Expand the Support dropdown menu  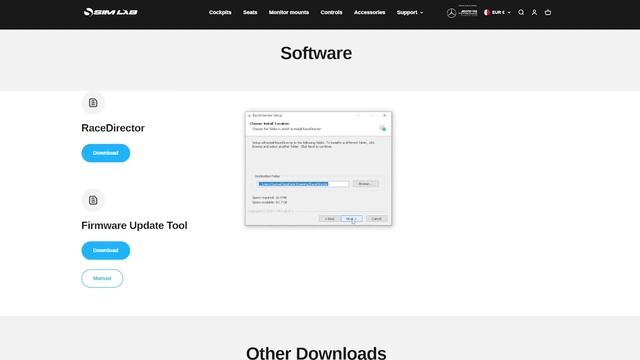pyautogui.click(x=410, y=12)
